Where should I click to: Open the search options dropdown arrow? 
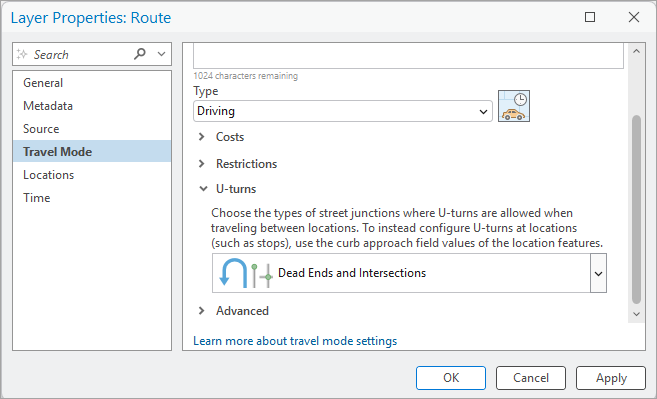[x=161, y=54]
